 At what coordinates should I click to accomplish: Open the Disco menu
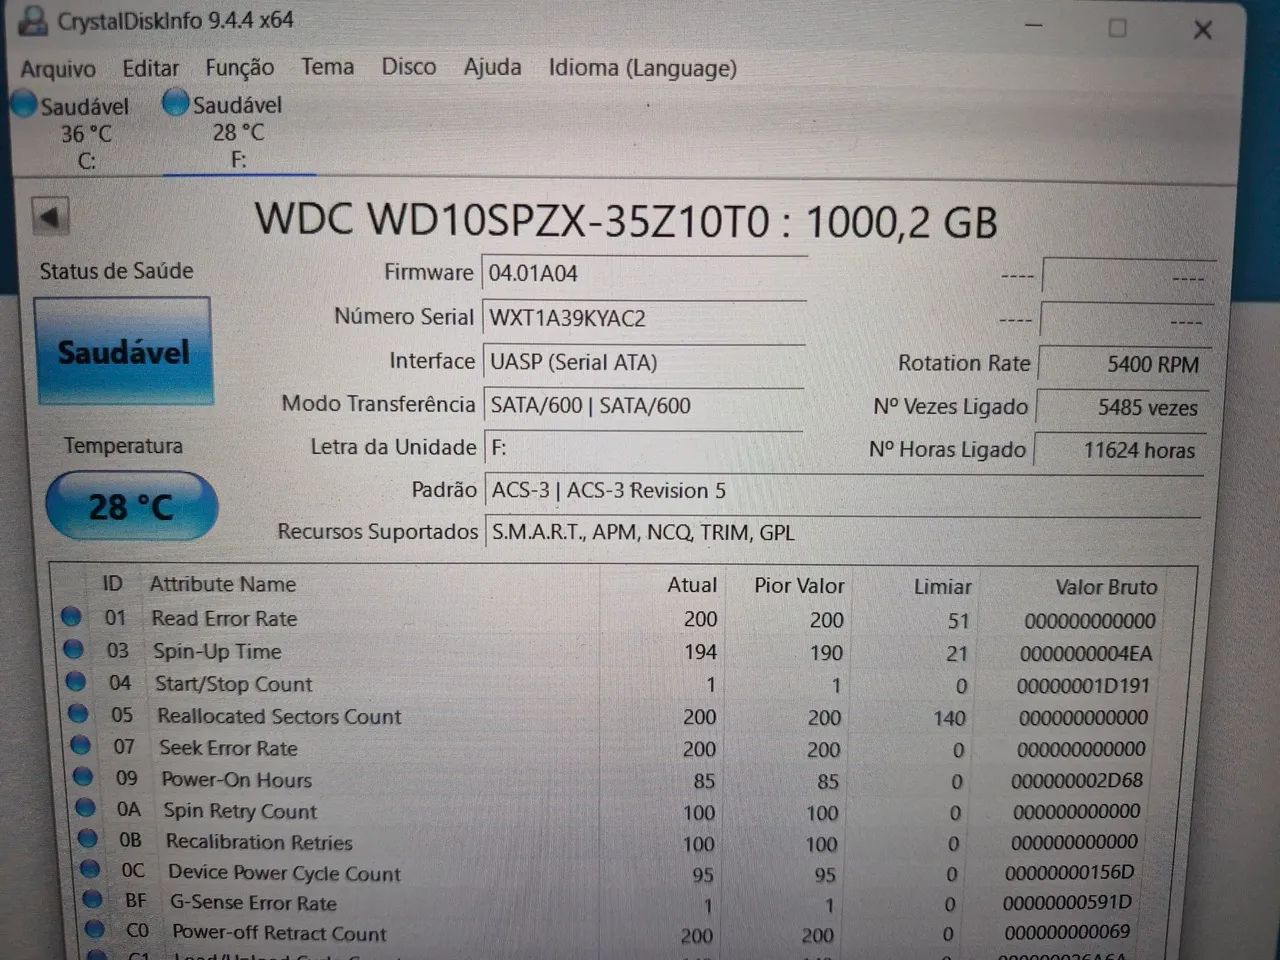pos(408,67)
